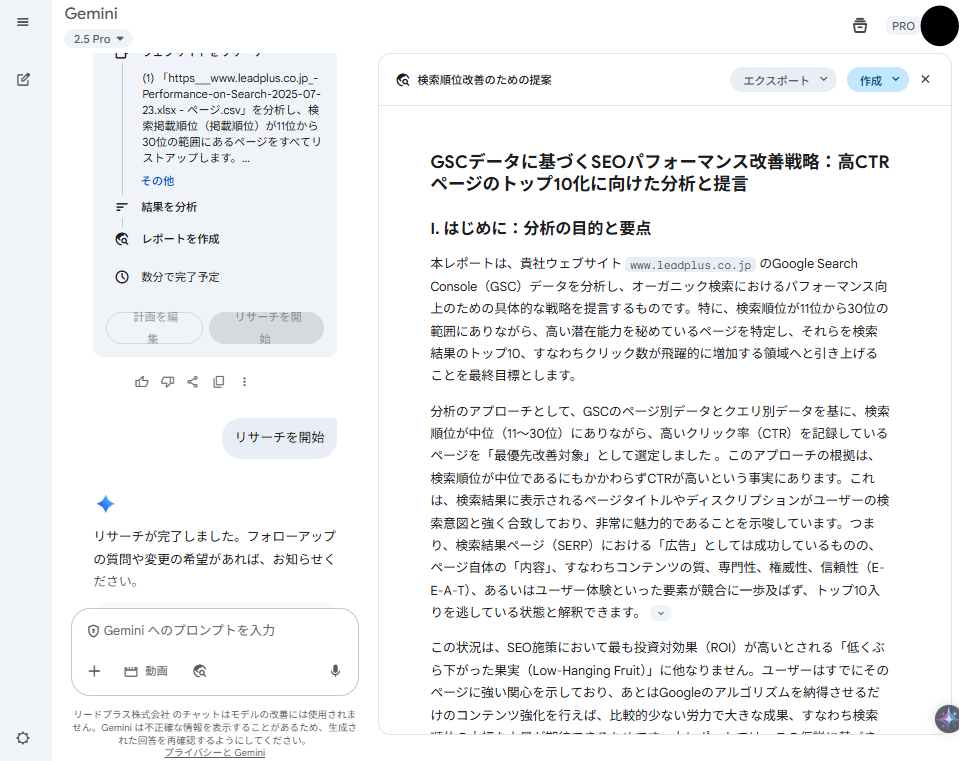Screen dimensions: 960x761
Task: Expand source chevron after paragraph two
Action: [661, 613]
